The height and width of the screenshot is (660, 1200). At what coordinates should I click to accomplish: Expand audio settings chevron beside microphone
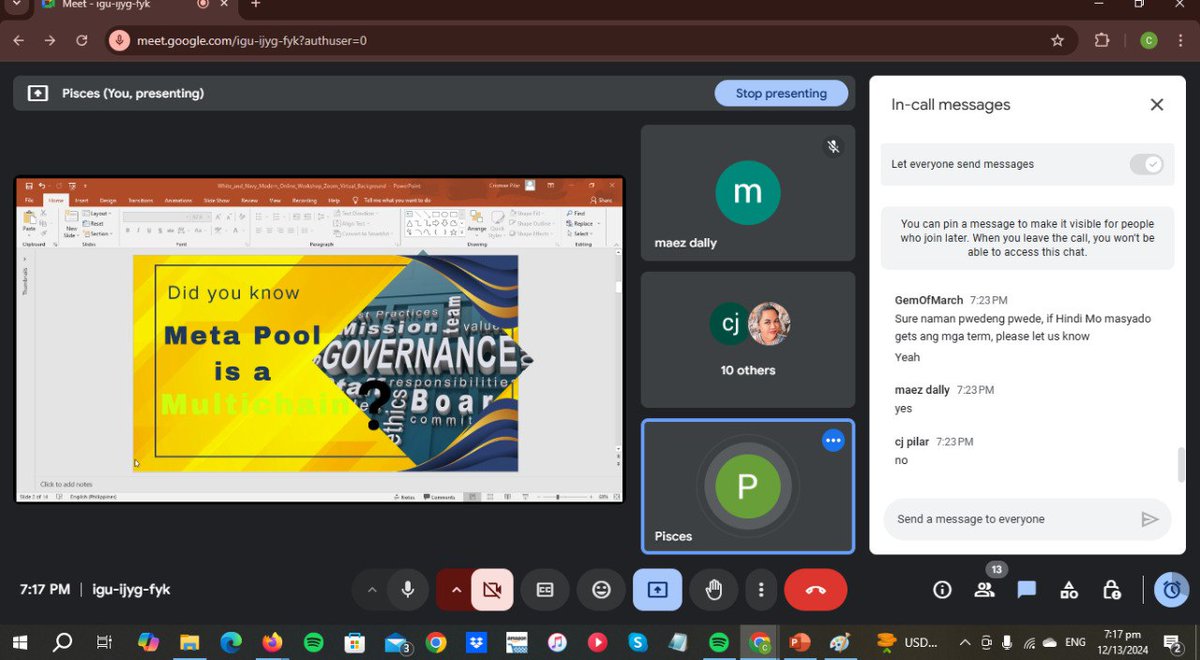[x=372, y=590]
